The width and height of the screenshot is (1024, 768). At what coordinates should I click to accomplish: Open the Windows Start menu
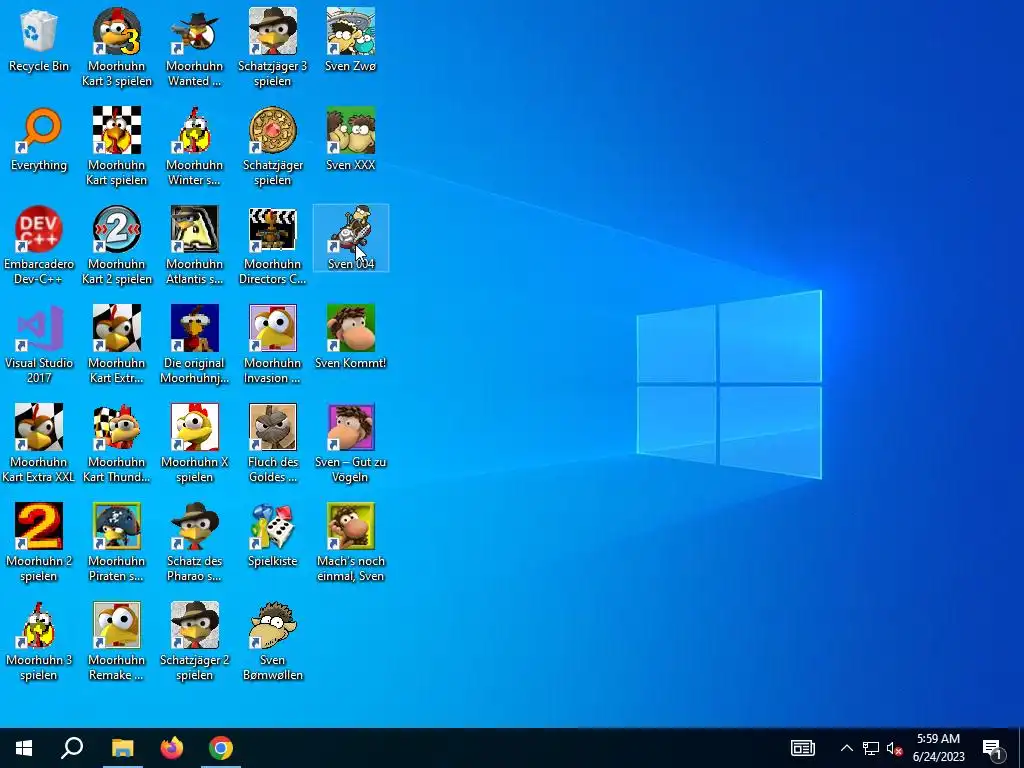coord(24,748)
